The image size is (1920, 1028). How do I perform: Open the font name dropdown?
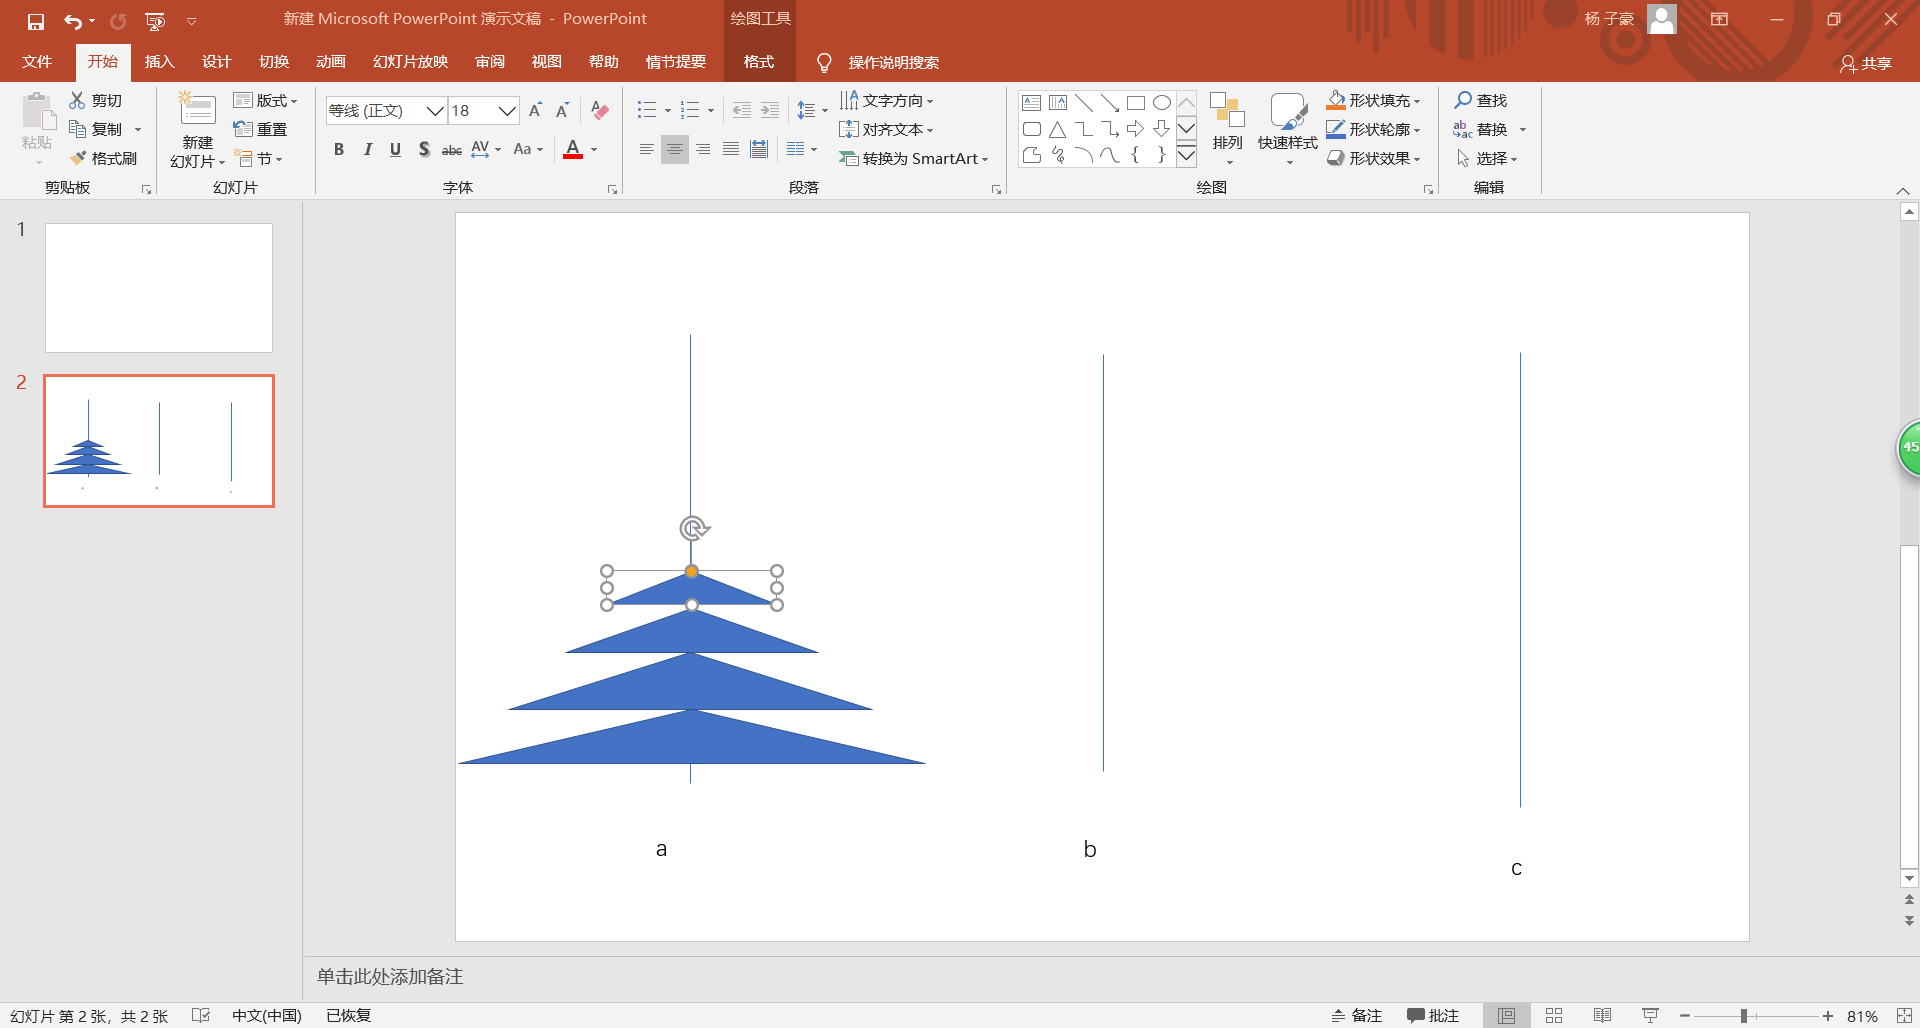[435, 110]
